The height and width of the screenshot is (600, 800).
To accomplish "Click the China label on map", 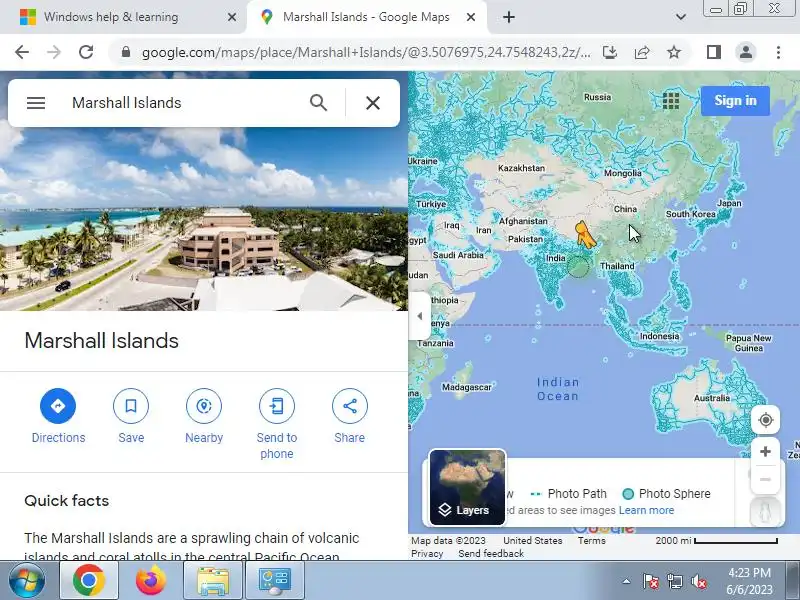I will 625,209.
